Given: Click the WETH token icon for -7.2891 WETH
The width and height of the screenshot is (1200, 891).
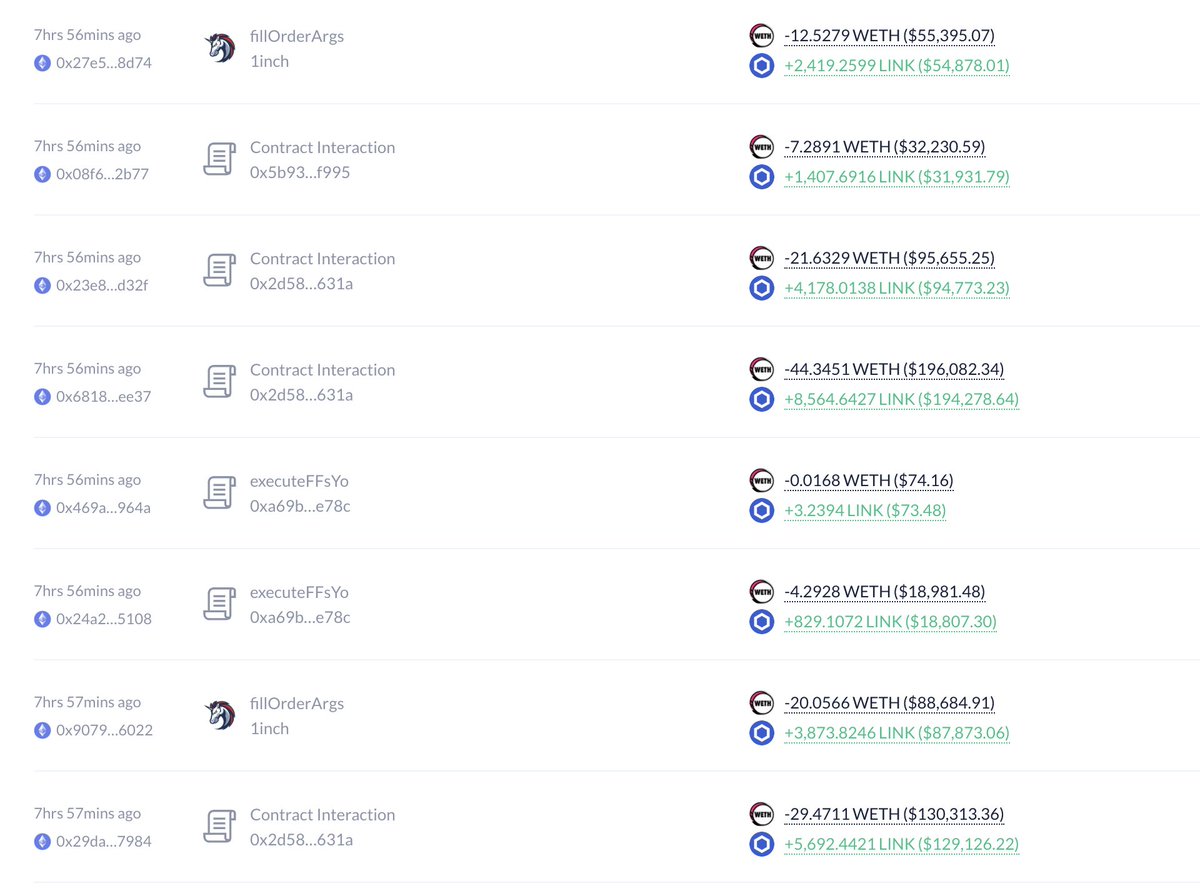Looking at the screenshot, I should pyautogui.click(x=762, y=147).
